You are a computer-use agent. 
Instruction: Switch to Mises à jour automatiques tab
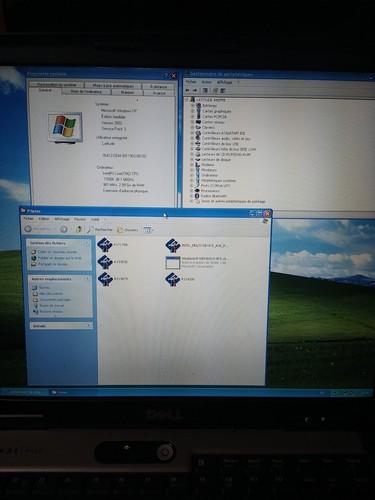113,86
